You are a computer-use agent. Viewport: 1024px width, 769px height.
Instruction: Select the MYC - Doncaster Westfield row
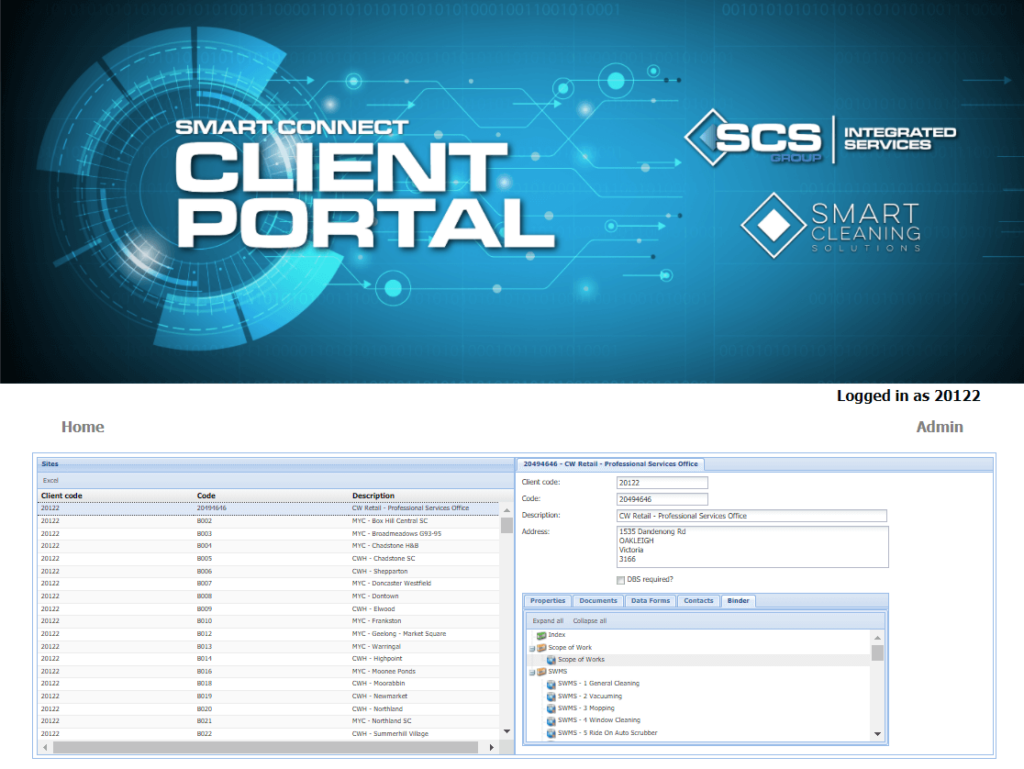click(268, 584)
